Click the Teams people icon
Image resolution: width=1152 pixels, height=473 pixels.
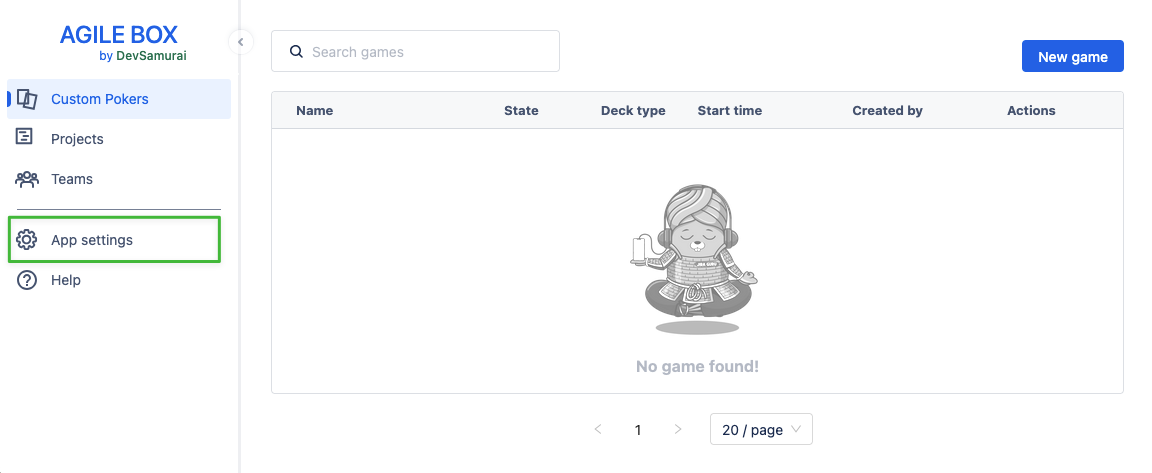26,179
